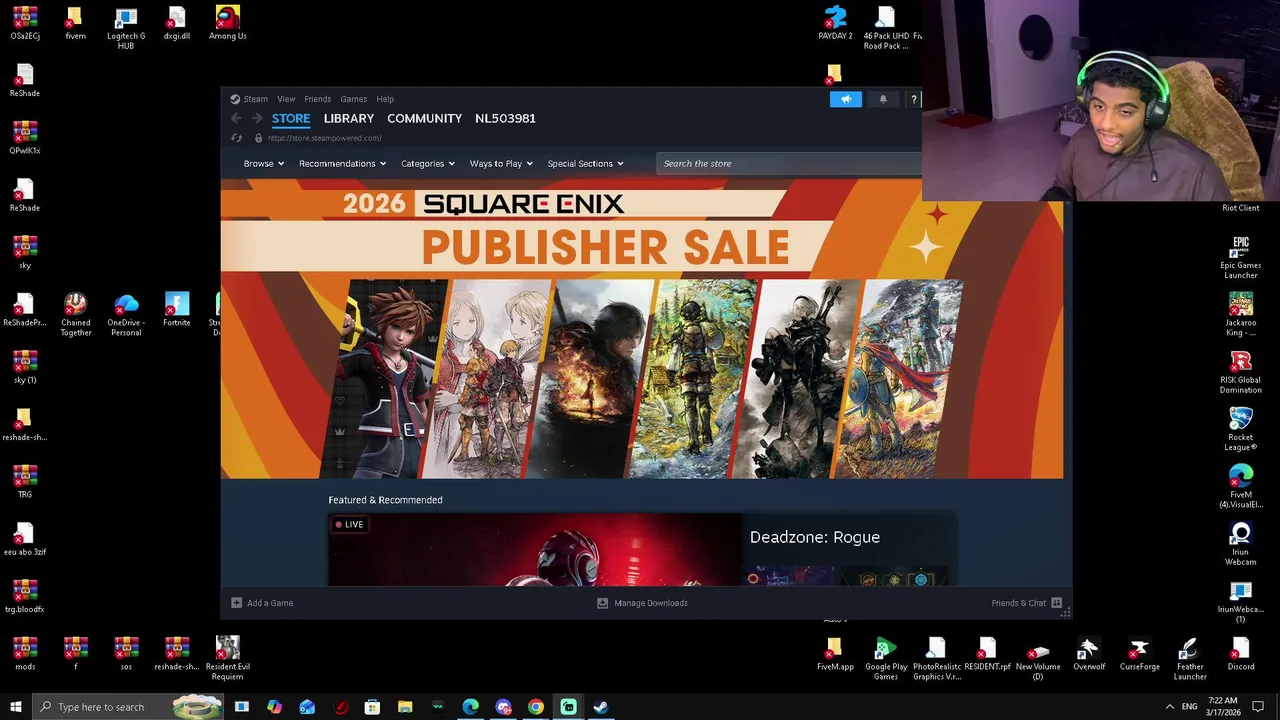Open the View menu

pyautogui.click(x=286, y=99)
